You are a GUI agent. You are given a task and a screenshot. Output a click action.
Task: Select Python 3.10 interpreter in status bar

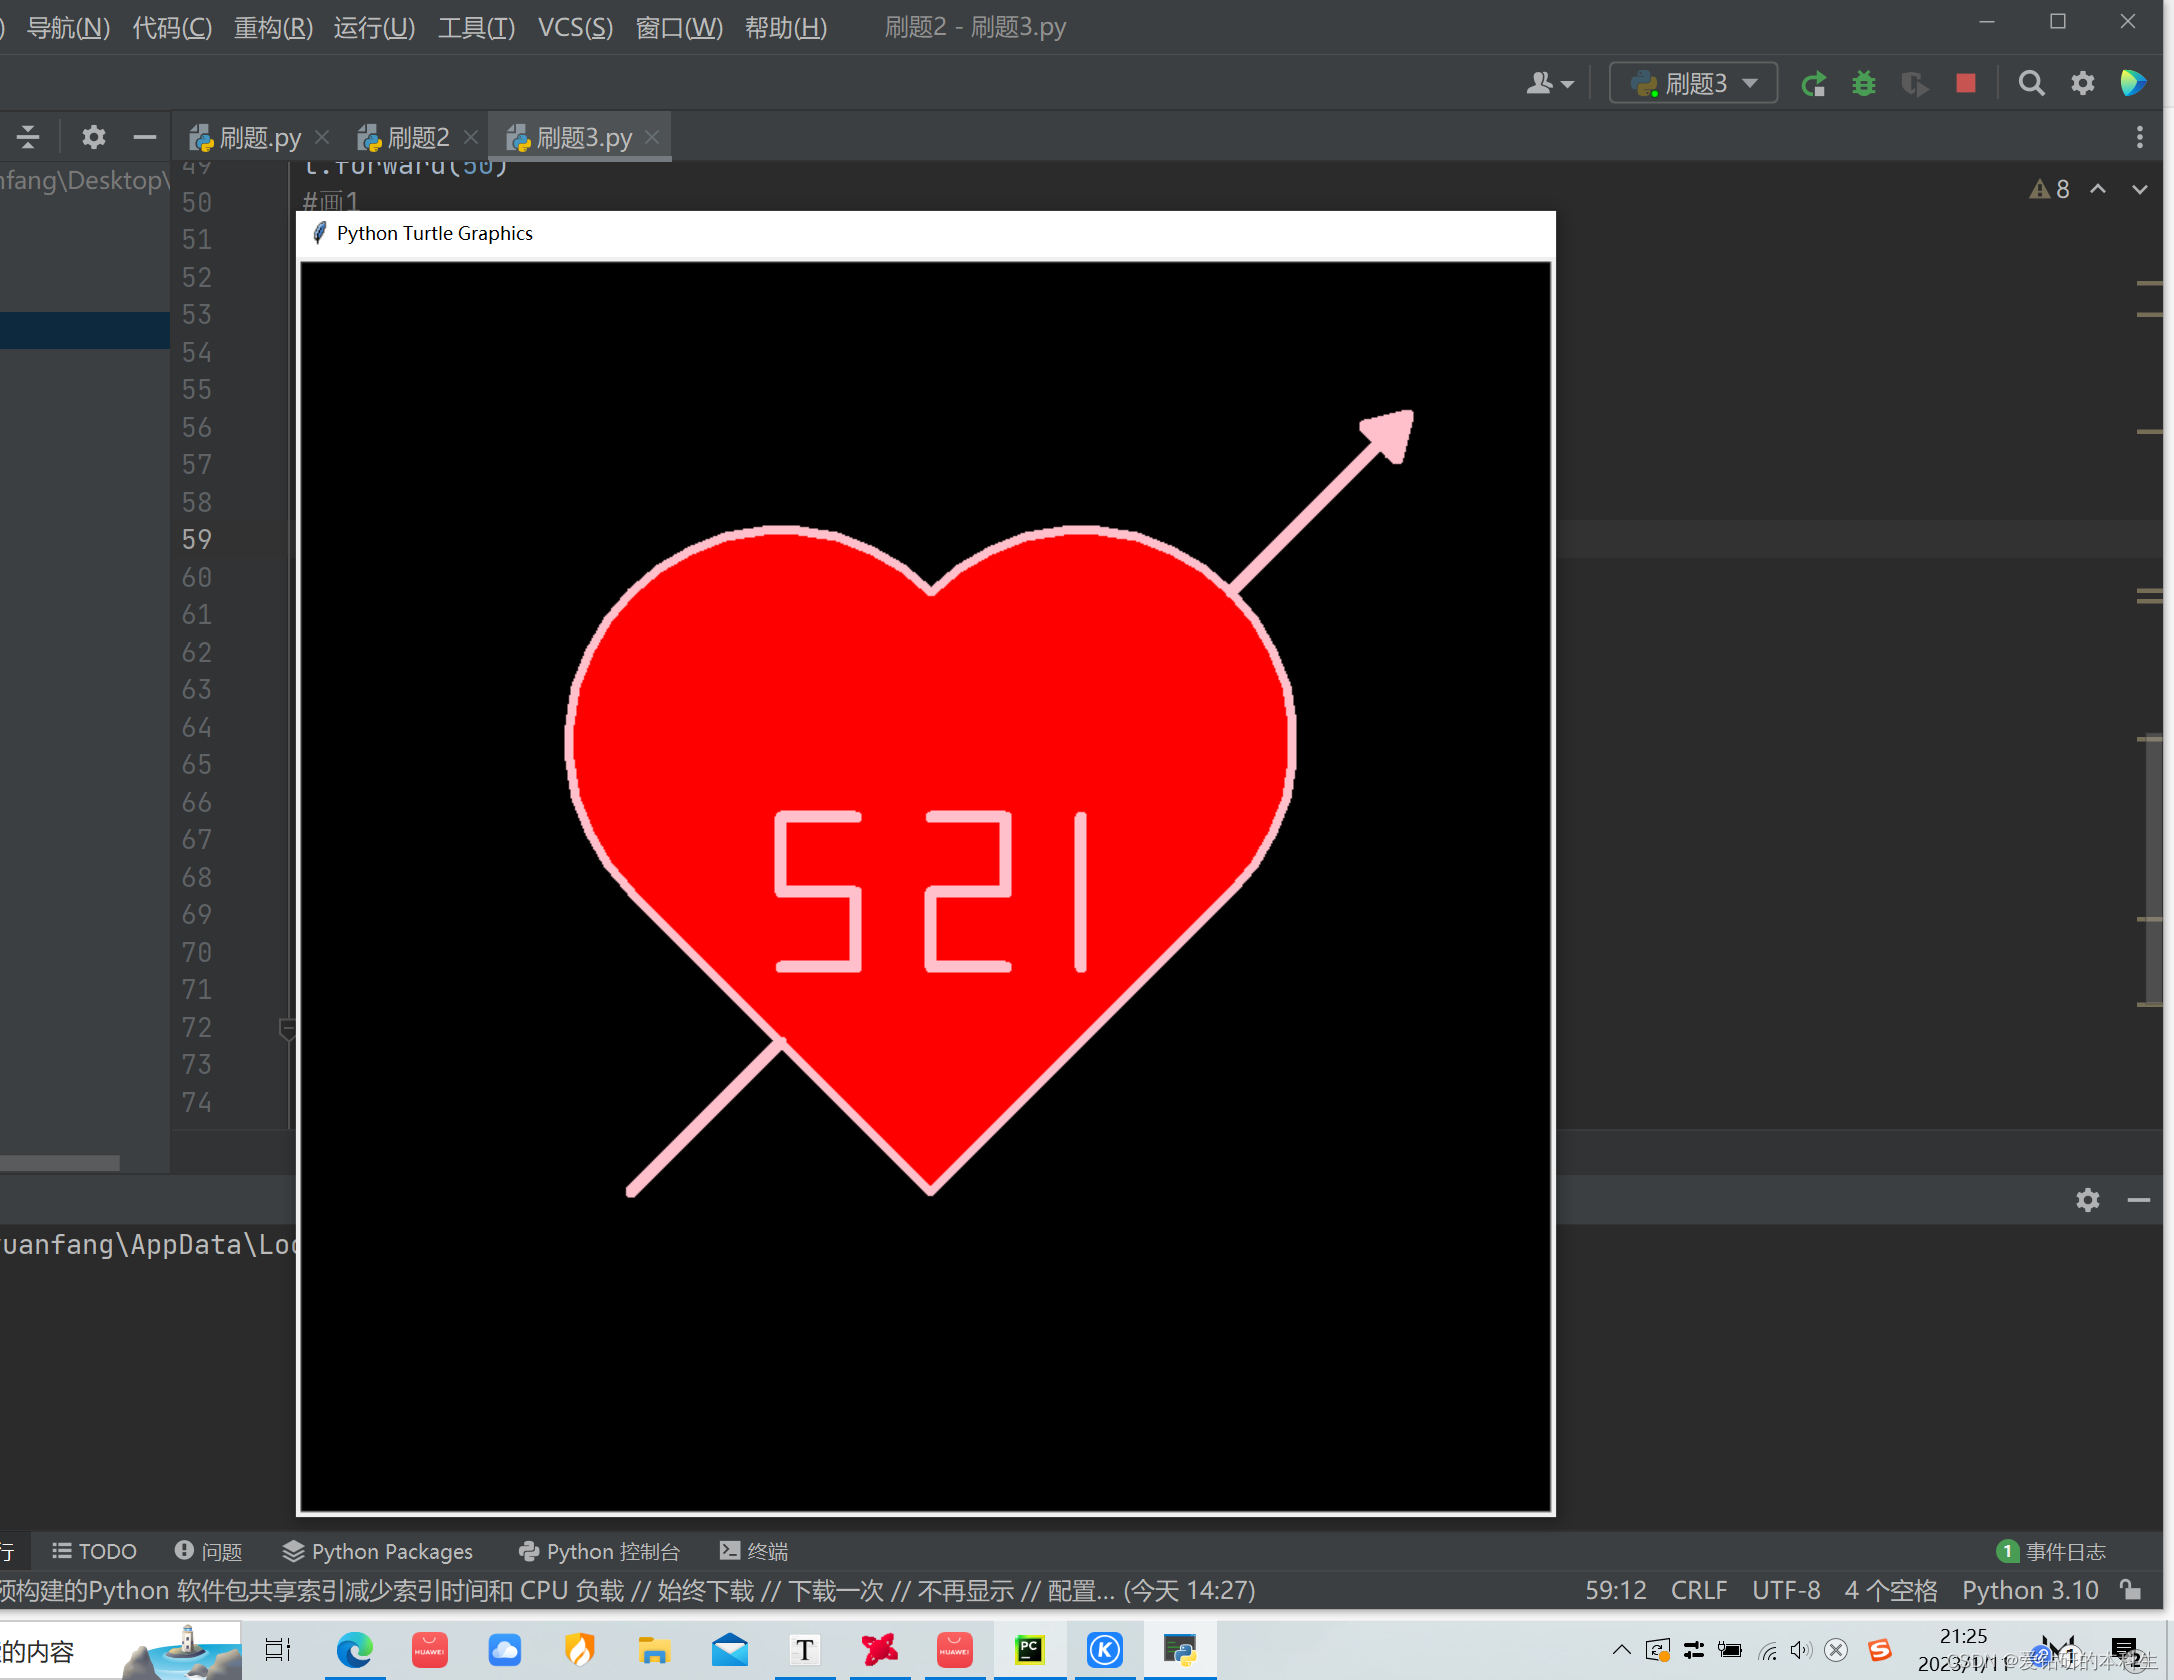[2029, 1590]
